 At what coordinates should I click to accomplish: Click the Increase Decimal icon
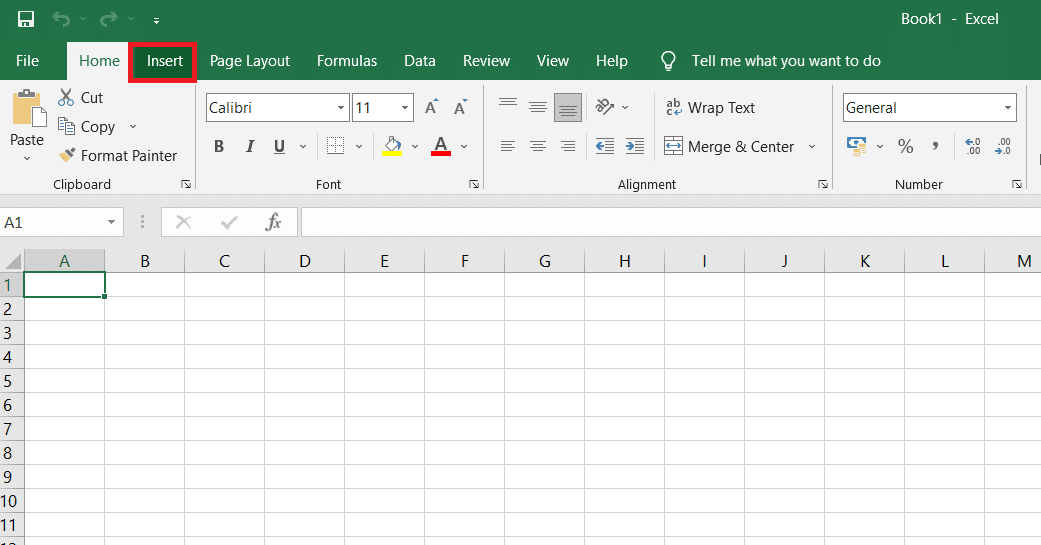pyautogui.click(x=973, y=146)
